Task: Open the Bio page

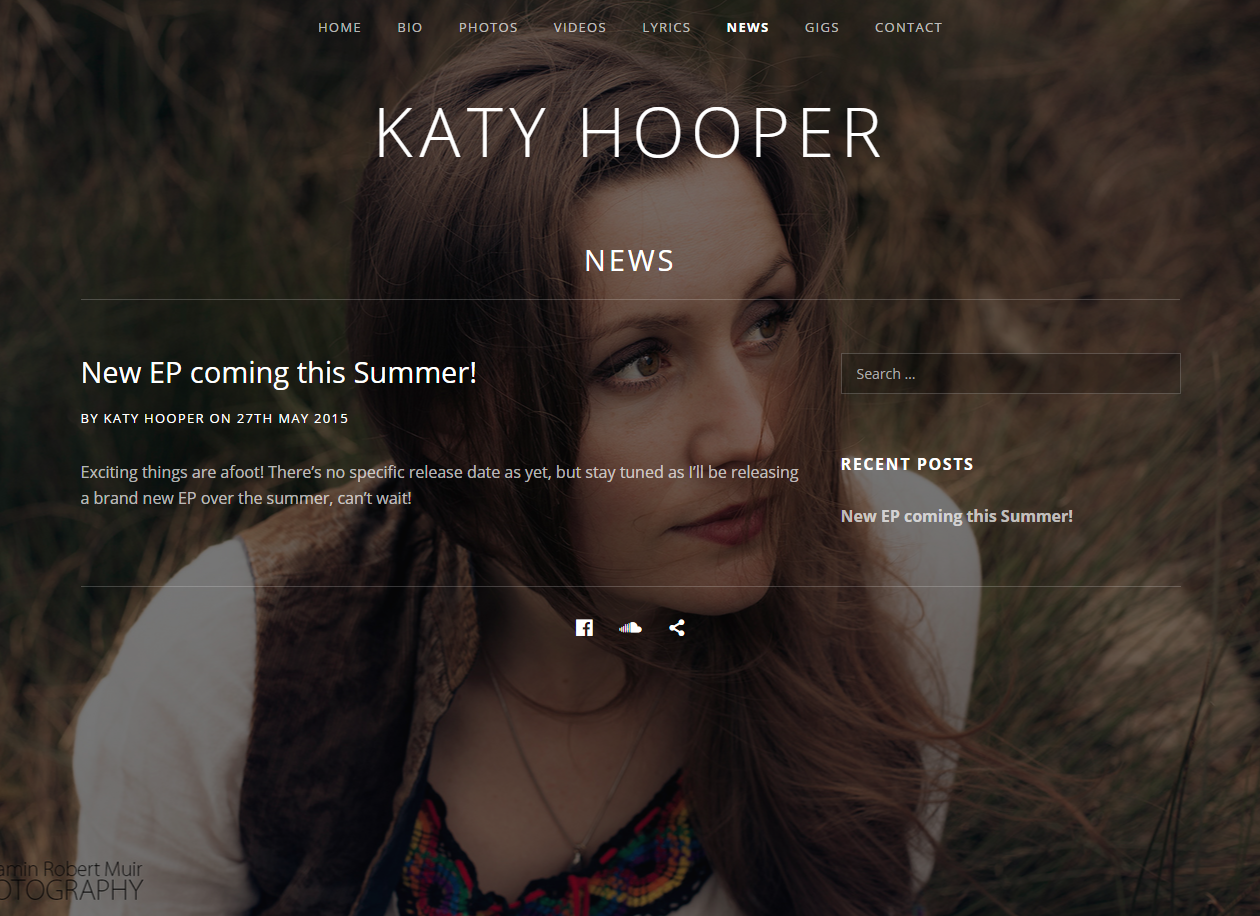Action: pos(410,27)
